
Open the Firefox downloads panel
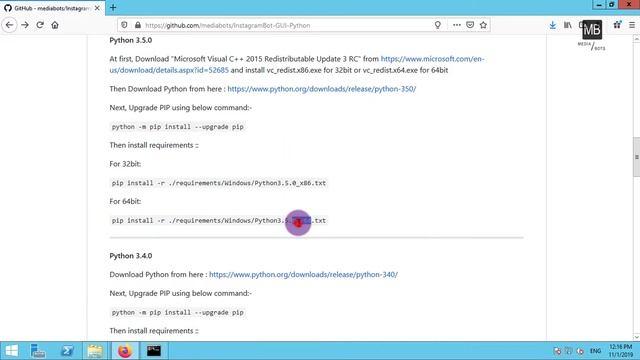552,25
